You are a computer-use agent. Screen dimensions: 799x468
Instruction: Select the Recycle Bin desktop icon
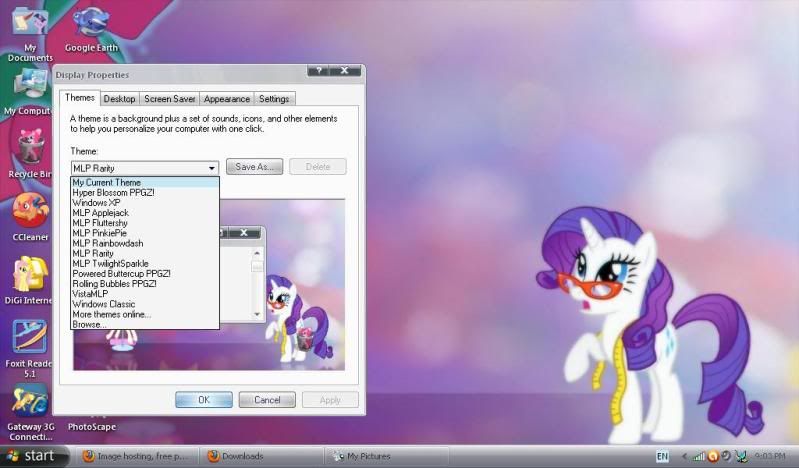pos(29,154)
